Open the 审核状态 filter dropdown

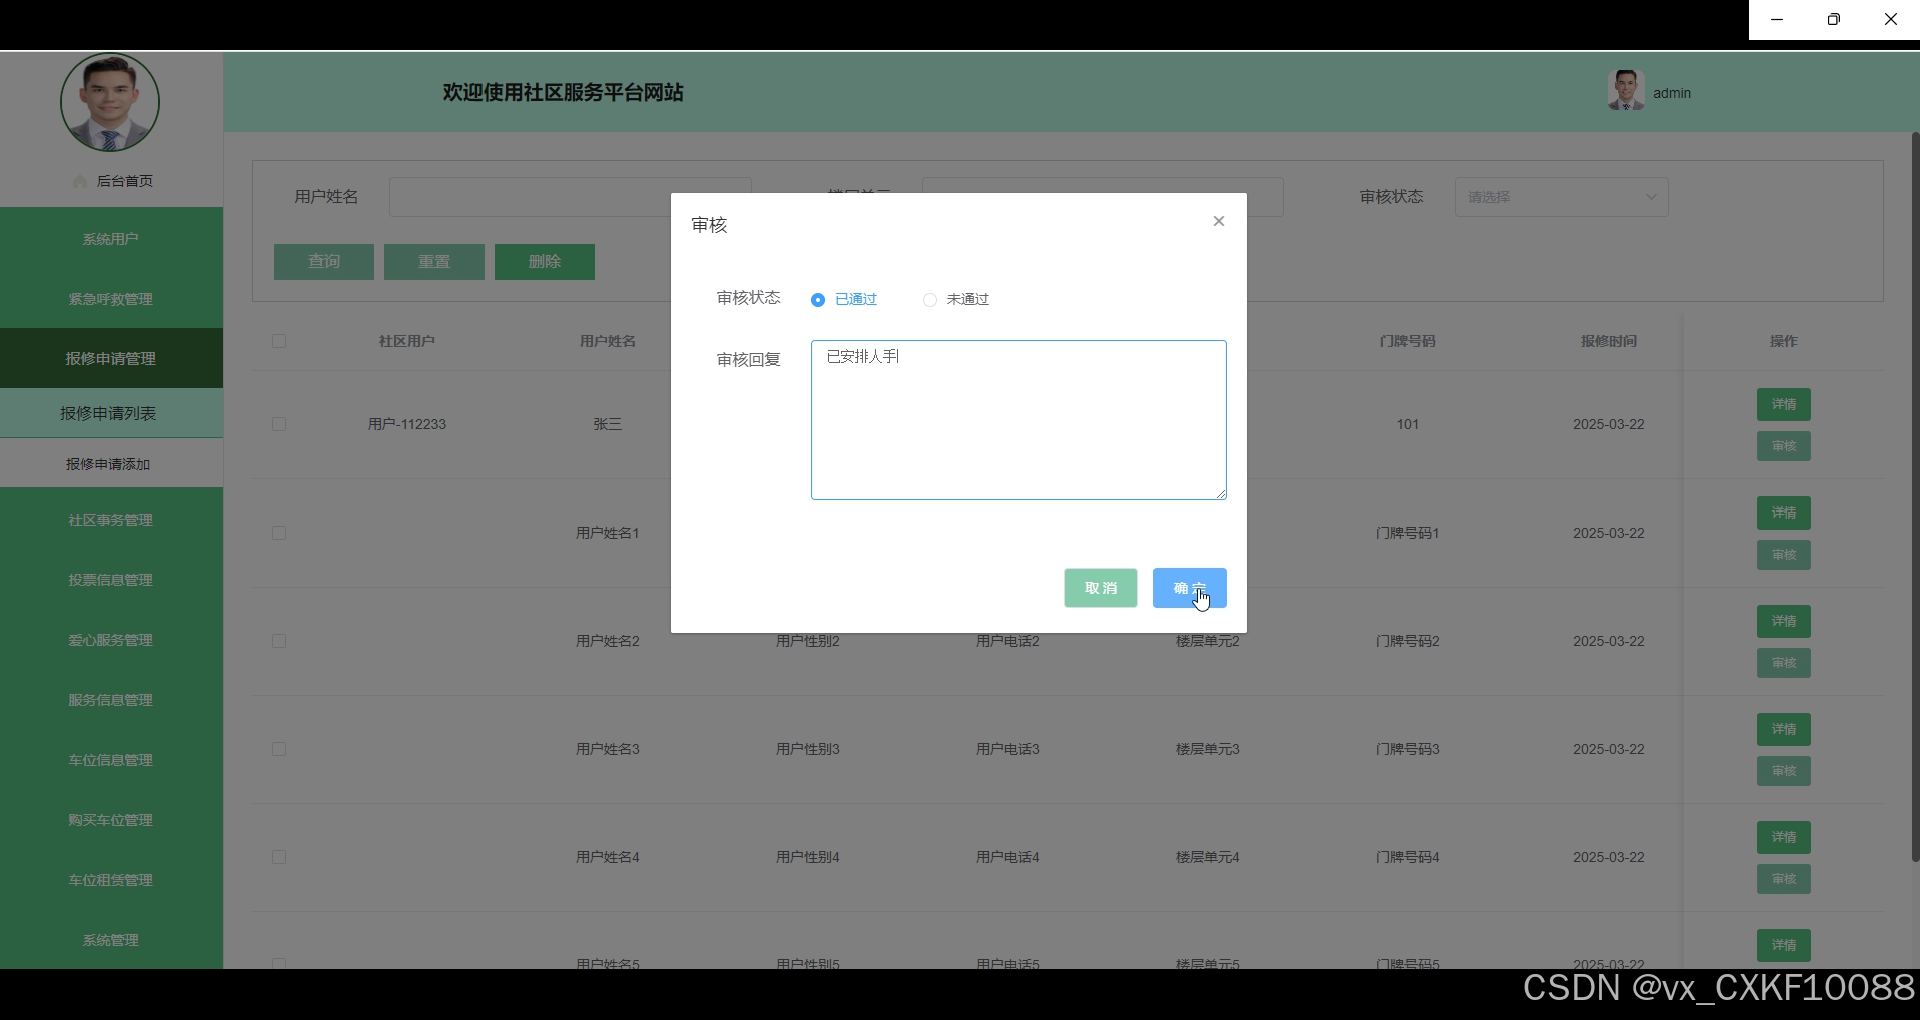1561,197
